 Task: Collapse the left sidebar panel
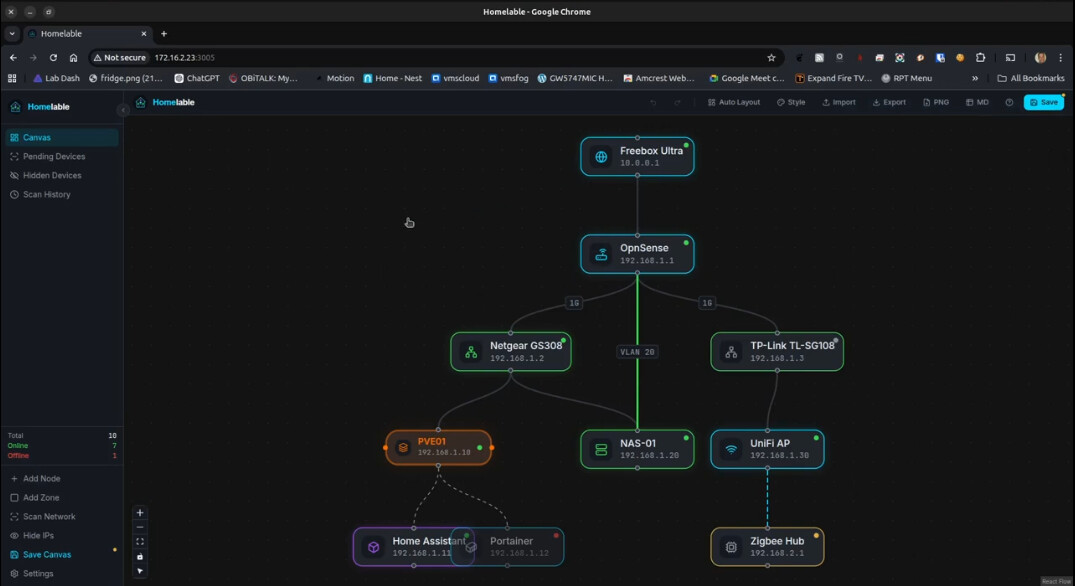coord(123,110)
